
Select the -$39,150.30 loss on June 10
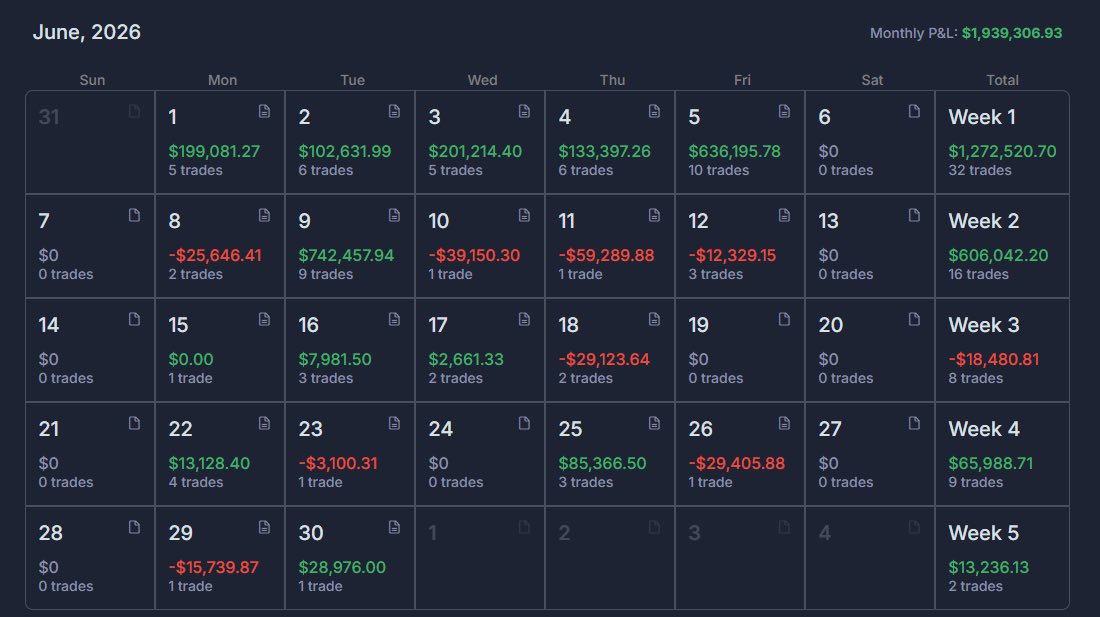pyautogui.click(x=474, y=255)
